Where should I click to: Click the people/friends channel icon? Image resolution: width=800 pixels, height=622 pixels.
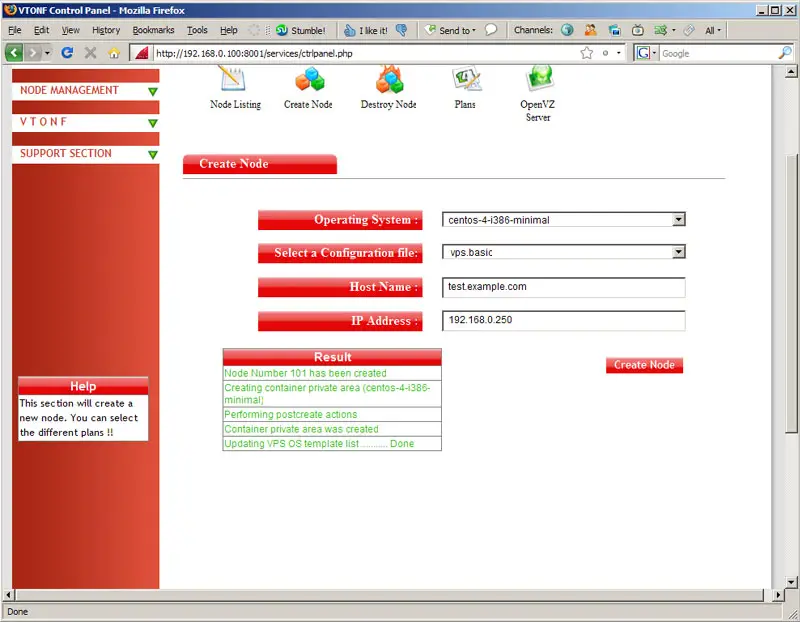[x=590, y=30]
